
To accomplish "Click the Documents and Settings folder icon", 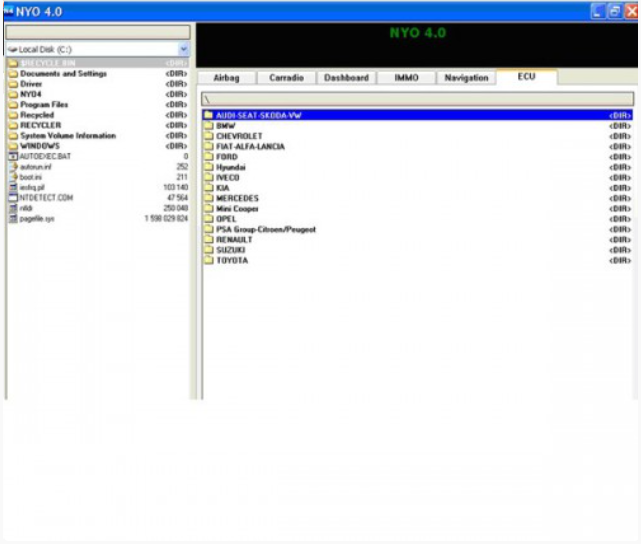I will coord(13,74).
